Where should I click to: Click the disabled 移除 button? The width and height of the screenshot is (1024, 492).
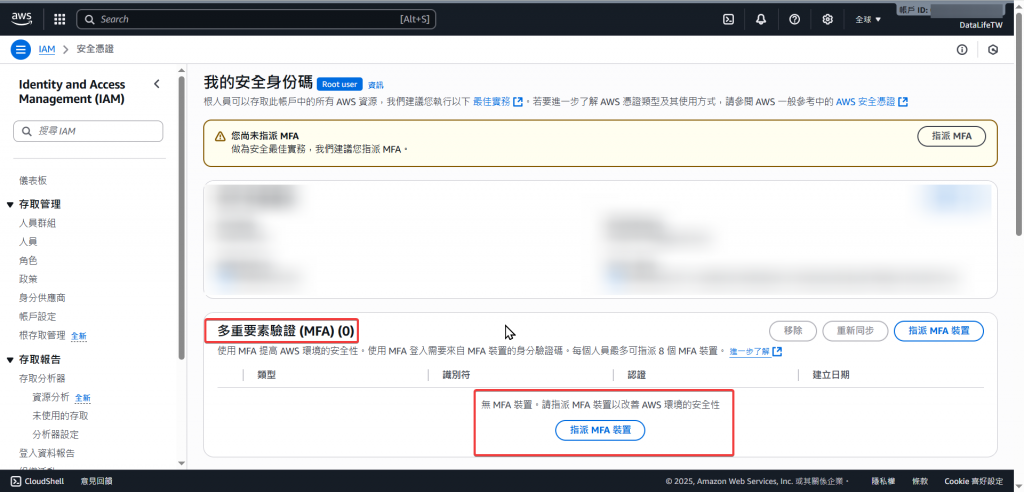click(793, 331)
